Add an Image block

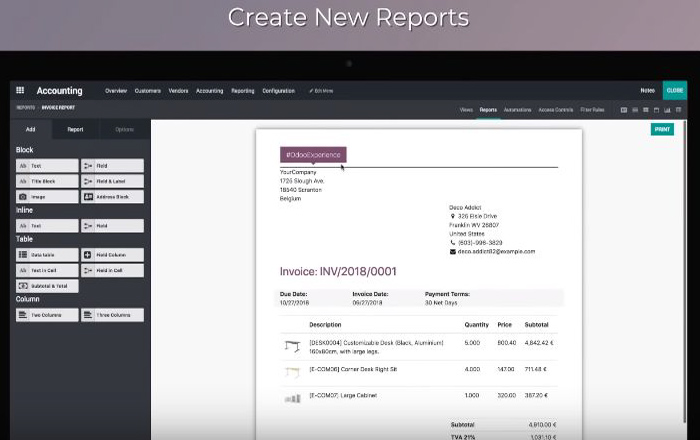[47, 197]
